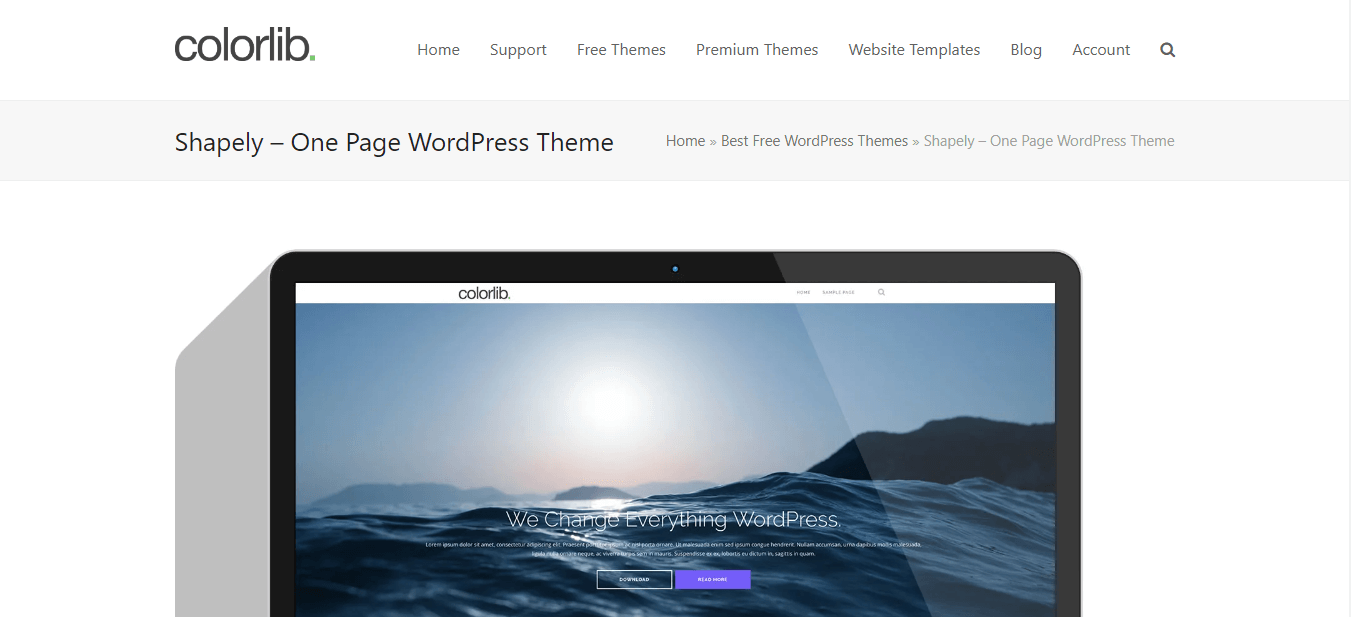The height and width of the screenshot is (617, 1351).
Task: Click HOME in the demo's navigation bar
Action: click(x=803, y=292)
